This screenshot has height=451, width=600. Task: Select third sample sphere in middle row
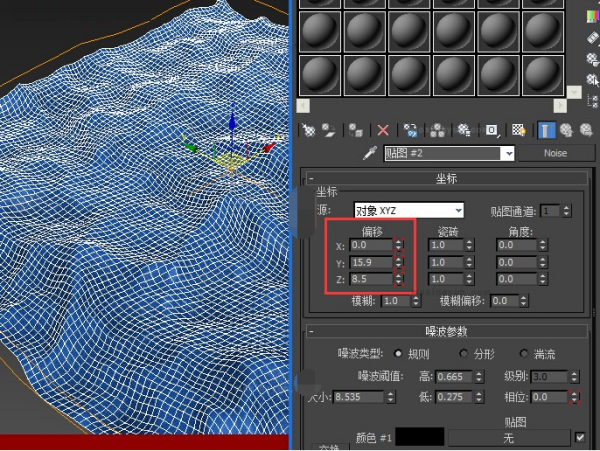coord(409,31)
